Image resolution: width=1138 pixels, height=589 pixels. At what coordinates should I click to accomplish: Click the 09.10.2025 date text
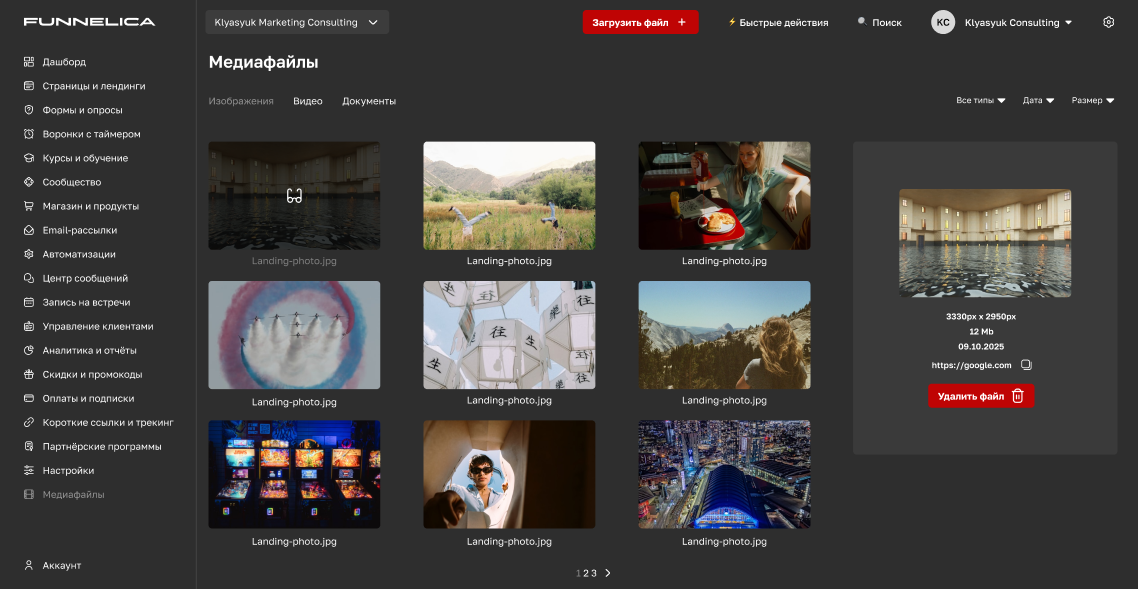coord(981,347)
